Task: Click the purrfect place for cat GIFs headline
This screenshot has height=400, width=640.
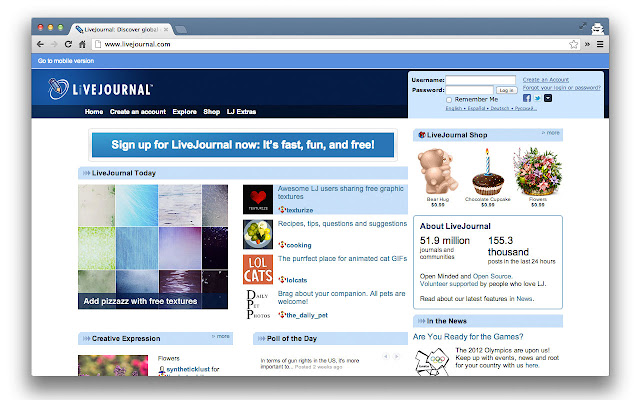Action: tap(342, 258)
